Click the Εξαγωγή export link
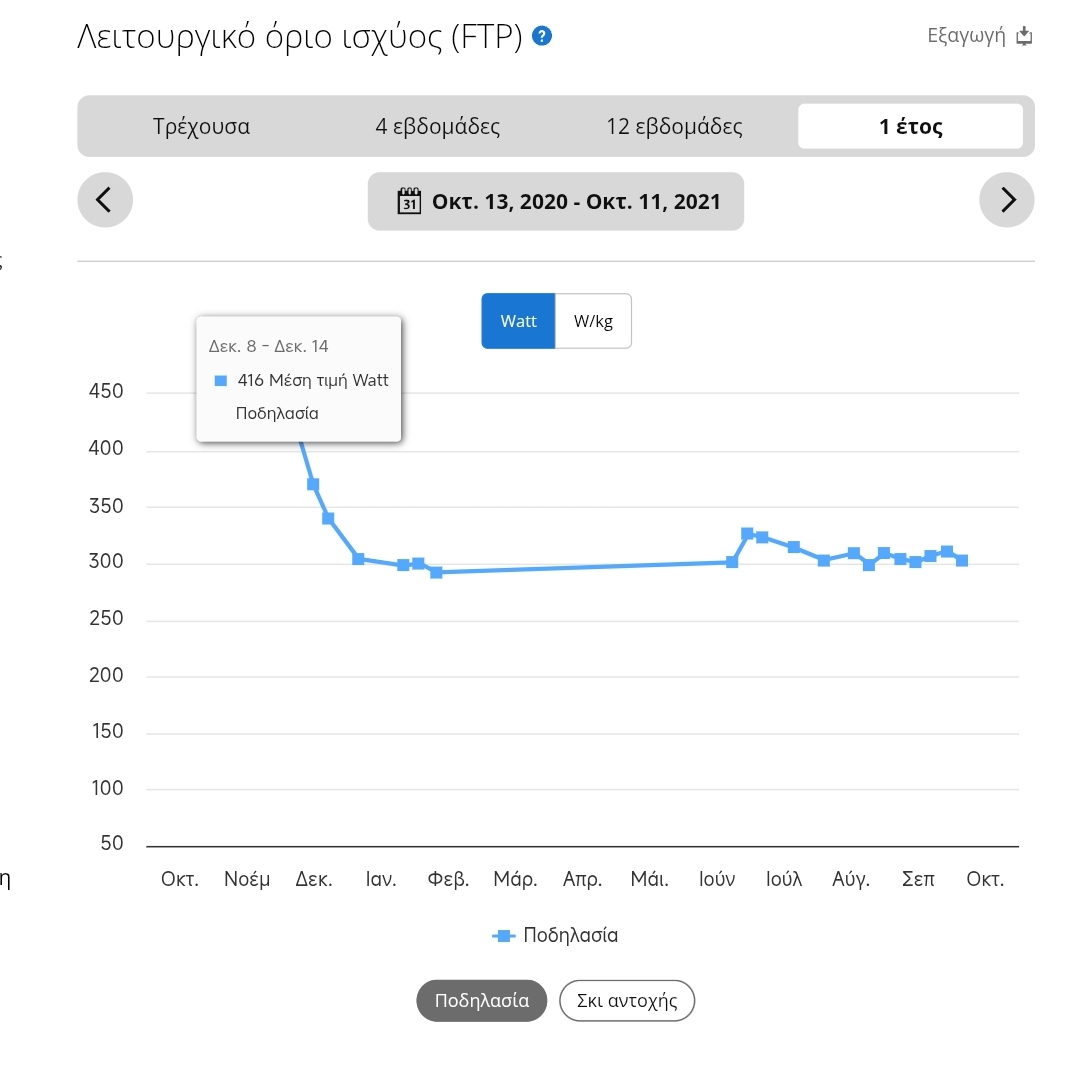 click(x=966, y=37)
